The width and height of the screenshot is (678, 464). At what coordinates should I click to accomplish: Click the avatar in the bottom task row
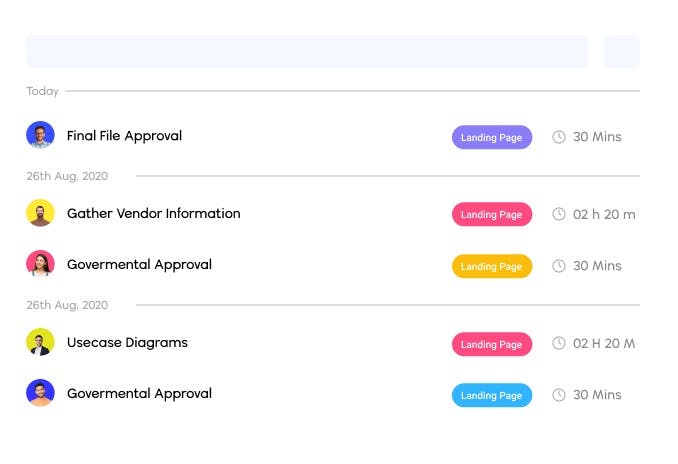40,393
